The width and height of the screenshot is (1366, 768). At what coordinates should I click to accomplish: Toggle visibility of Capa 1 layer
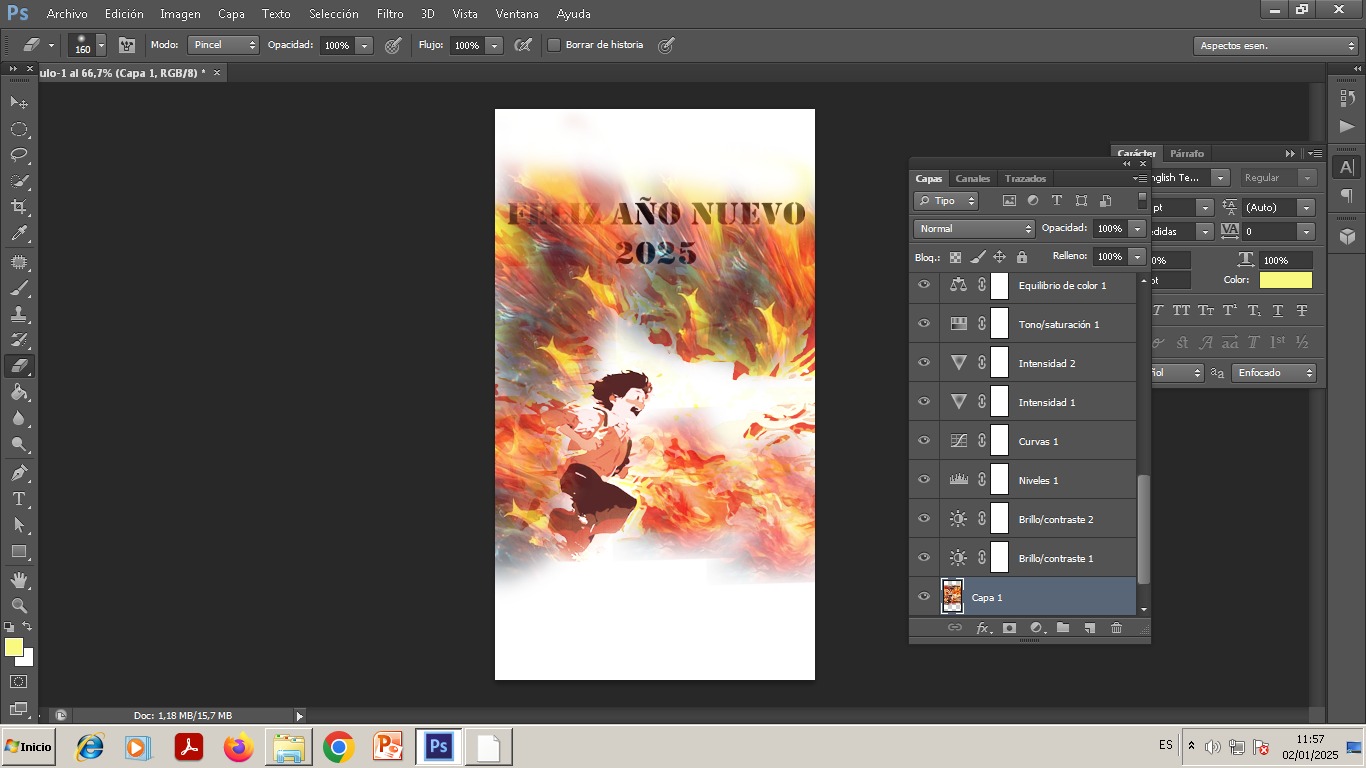tap(924, 597)
